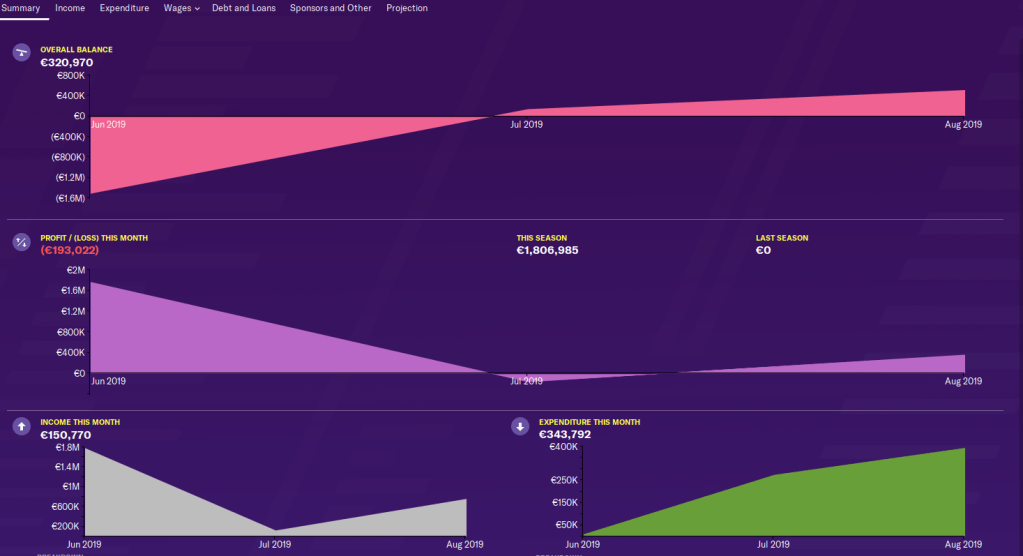
Task: Click the Expenditure This Month heading
Action: pos(589,422)
